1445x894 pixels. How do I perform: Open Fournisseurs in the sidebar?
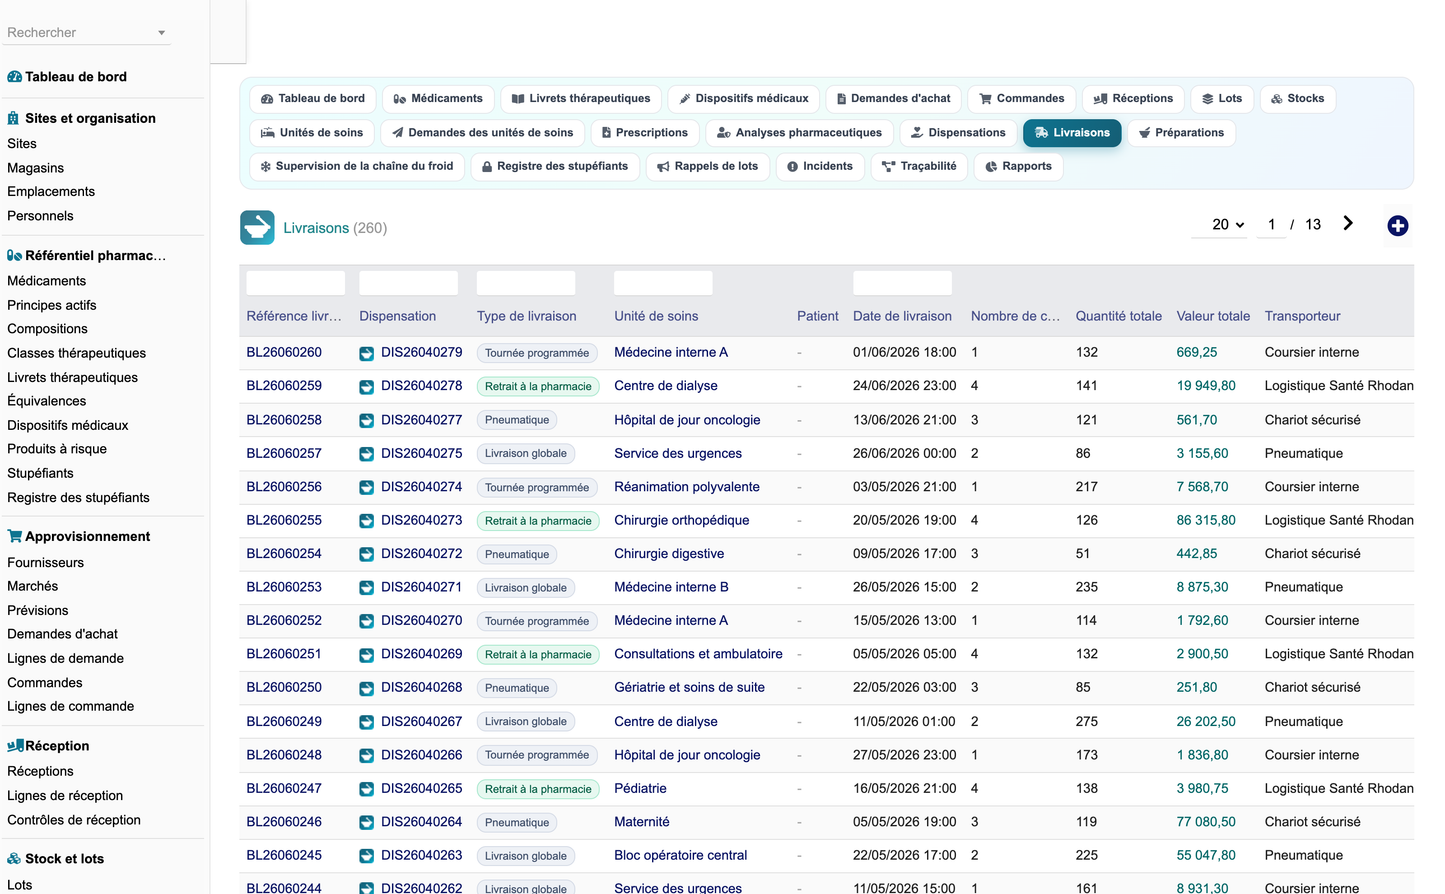click(x=46, y=563)
